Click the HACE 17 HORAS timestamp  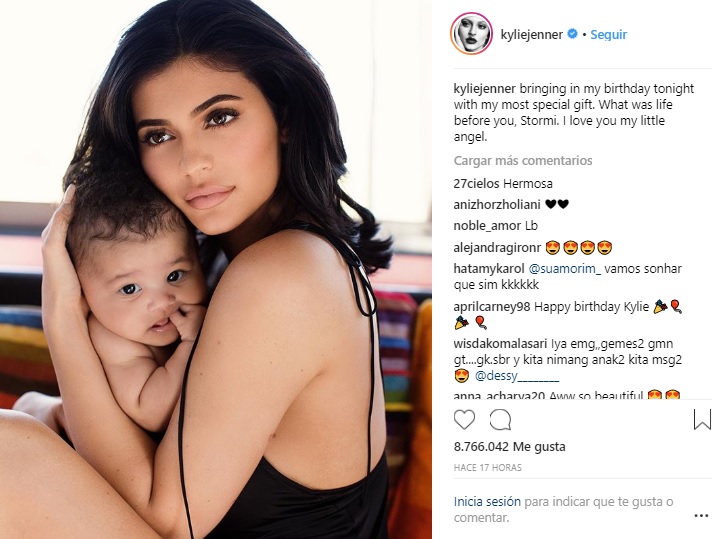488,467
